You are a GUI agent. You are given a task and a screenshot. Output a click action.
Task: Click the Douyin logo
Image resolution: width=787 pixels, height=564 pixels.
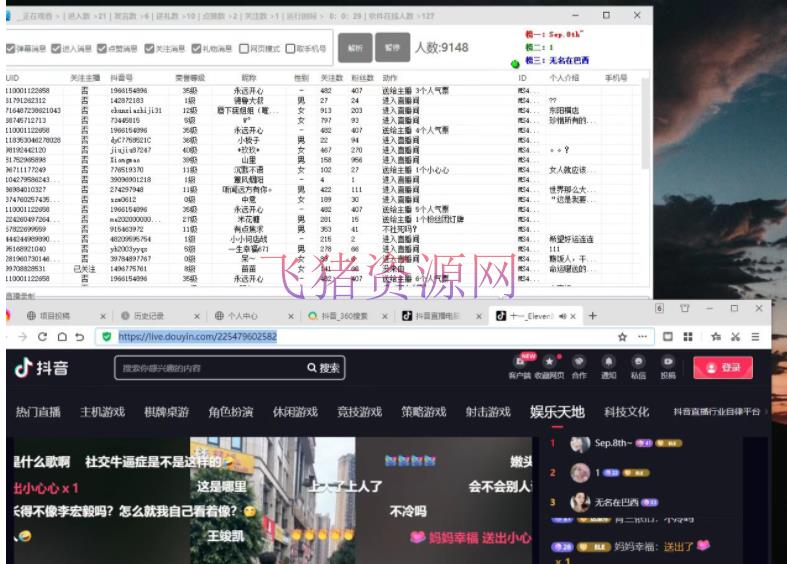[41, 368]
